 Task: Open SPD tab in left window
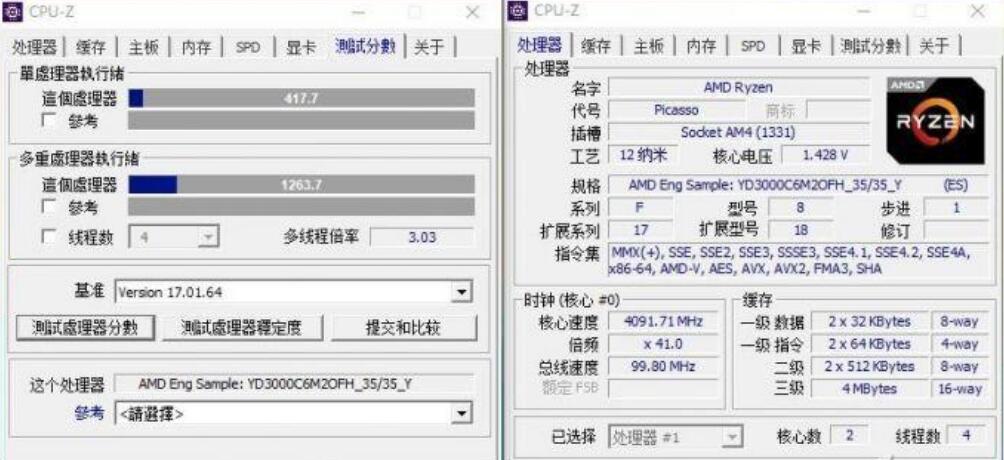(248, 47)
